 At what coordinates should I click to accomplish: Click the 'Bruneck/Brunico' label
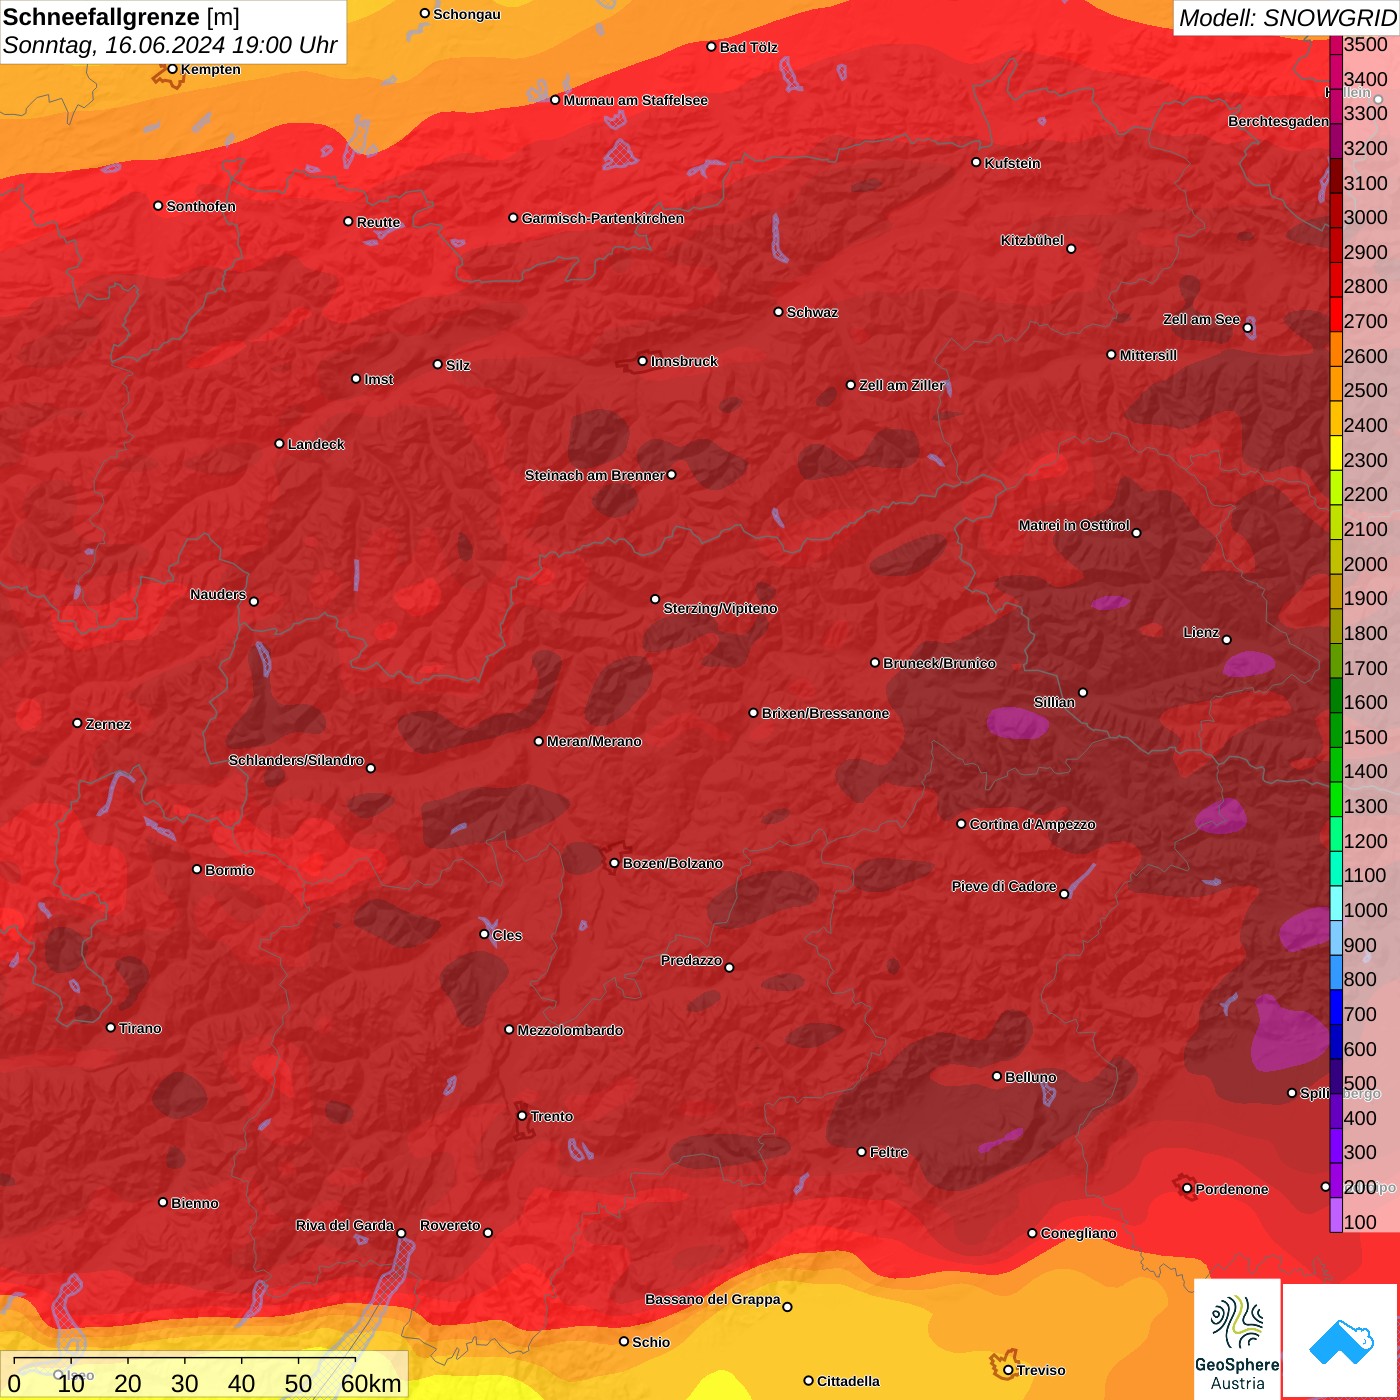[x=939, y=663]
